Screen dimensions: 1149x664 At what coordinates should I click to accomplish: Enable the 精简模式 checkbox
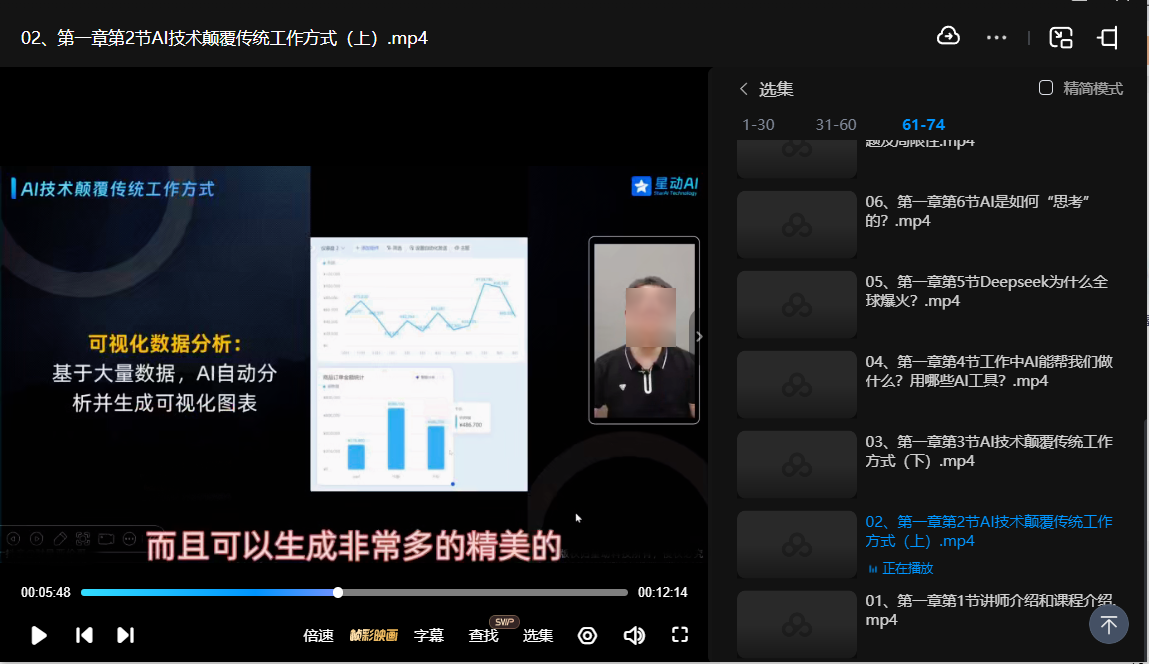coord(1046,88)
